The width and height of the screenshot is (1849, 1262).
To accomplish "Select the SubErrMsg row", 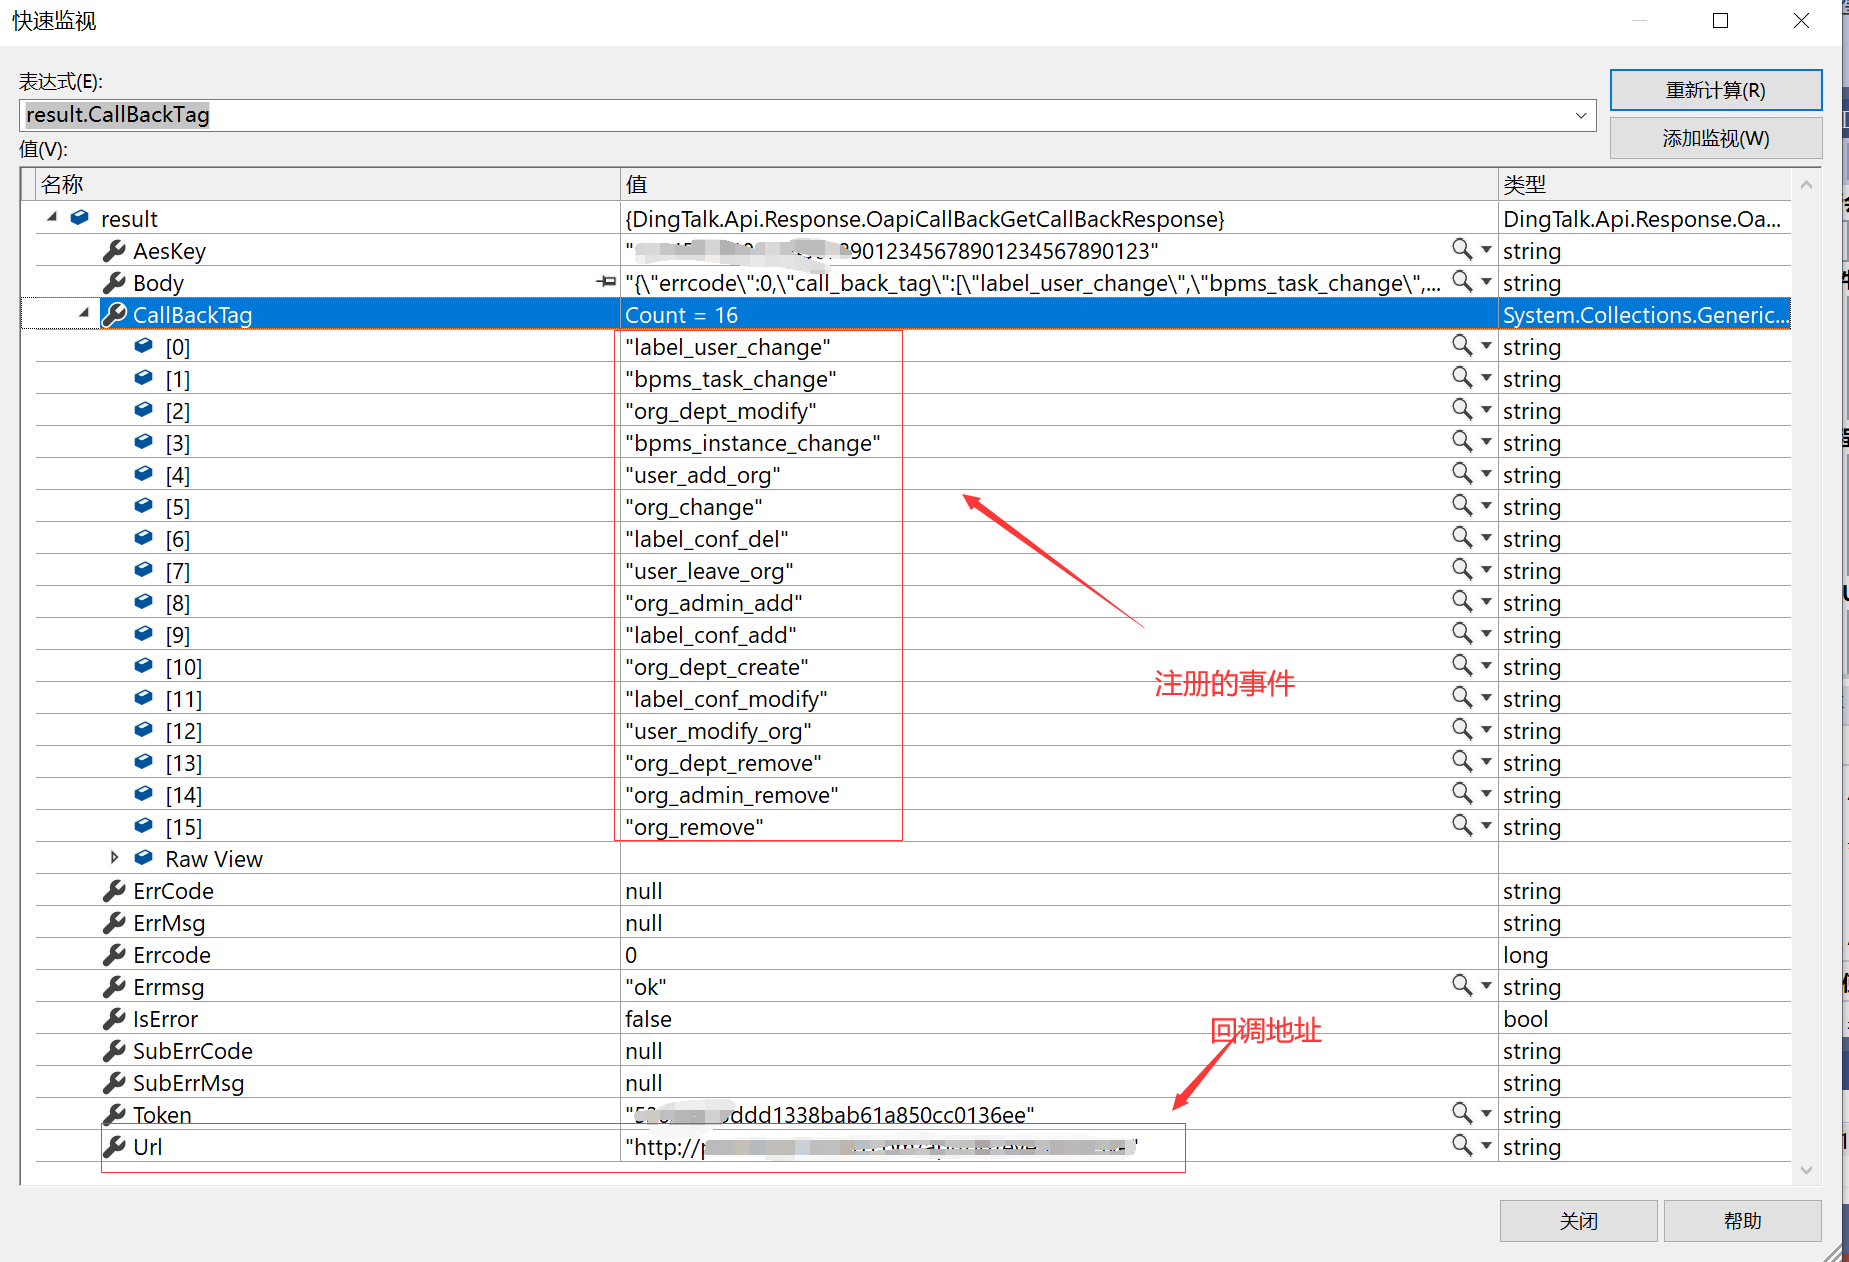I will point(913,1082).
